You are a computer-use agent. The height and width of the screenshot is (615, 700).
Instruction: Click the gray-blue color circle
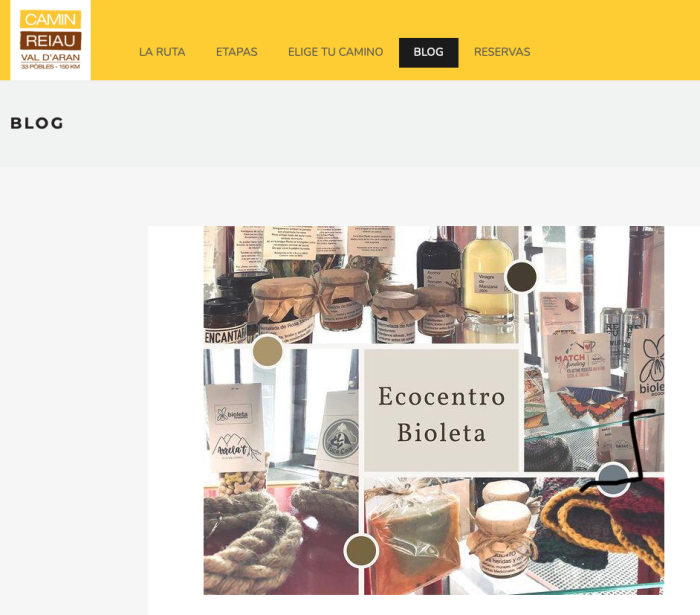613,479
